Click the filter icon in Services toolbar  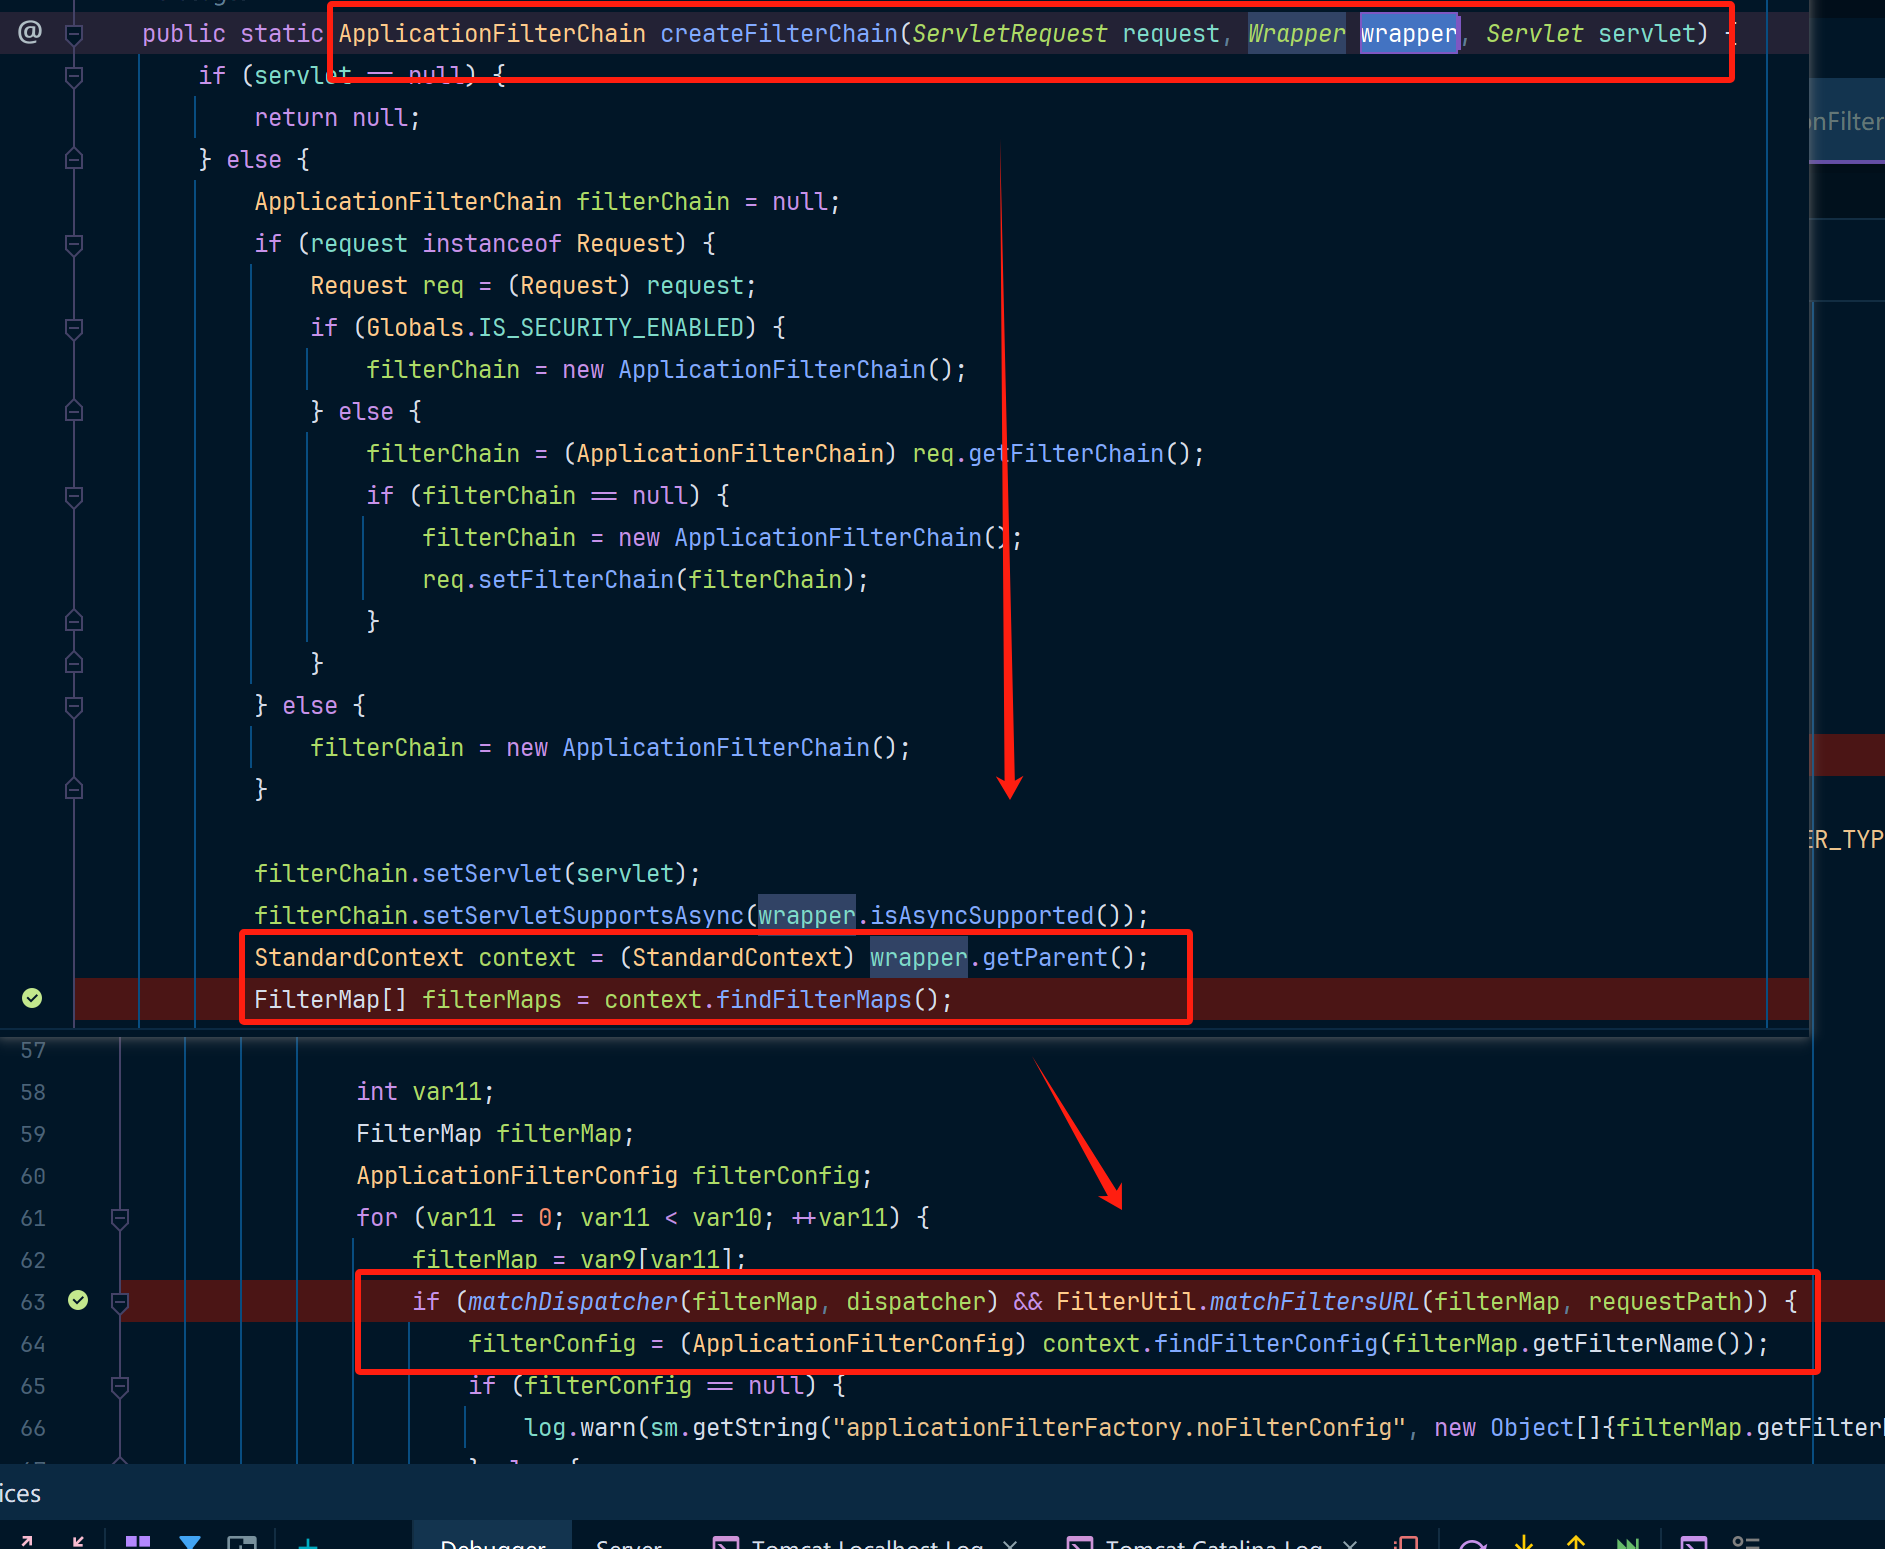pyautogui.click(x=190, y=1542)
